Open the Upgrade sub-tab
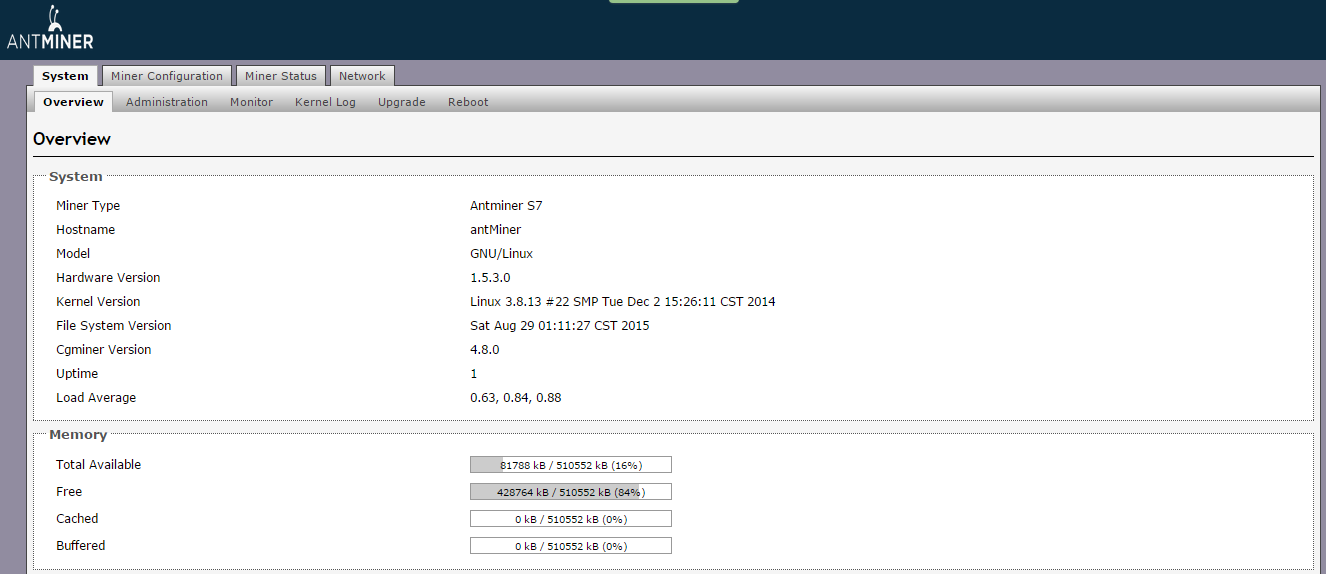 (401, 102)
